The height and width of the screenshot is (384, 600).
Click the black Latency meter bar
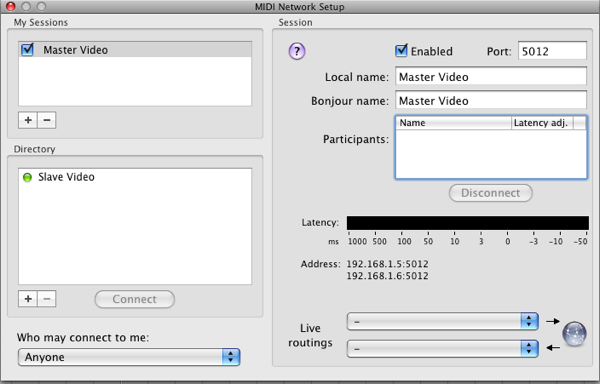tap(468, 223)
